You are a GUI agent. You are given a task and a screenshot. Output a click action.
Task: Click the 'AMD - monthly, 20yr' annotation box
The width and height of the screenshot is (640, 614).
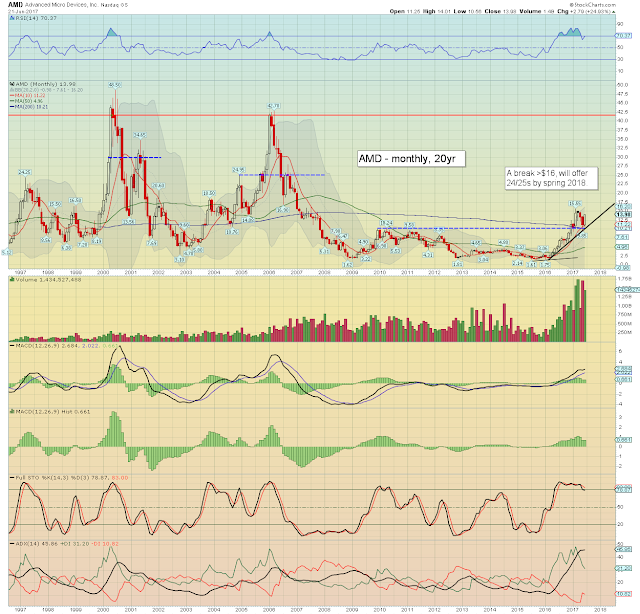411,158
